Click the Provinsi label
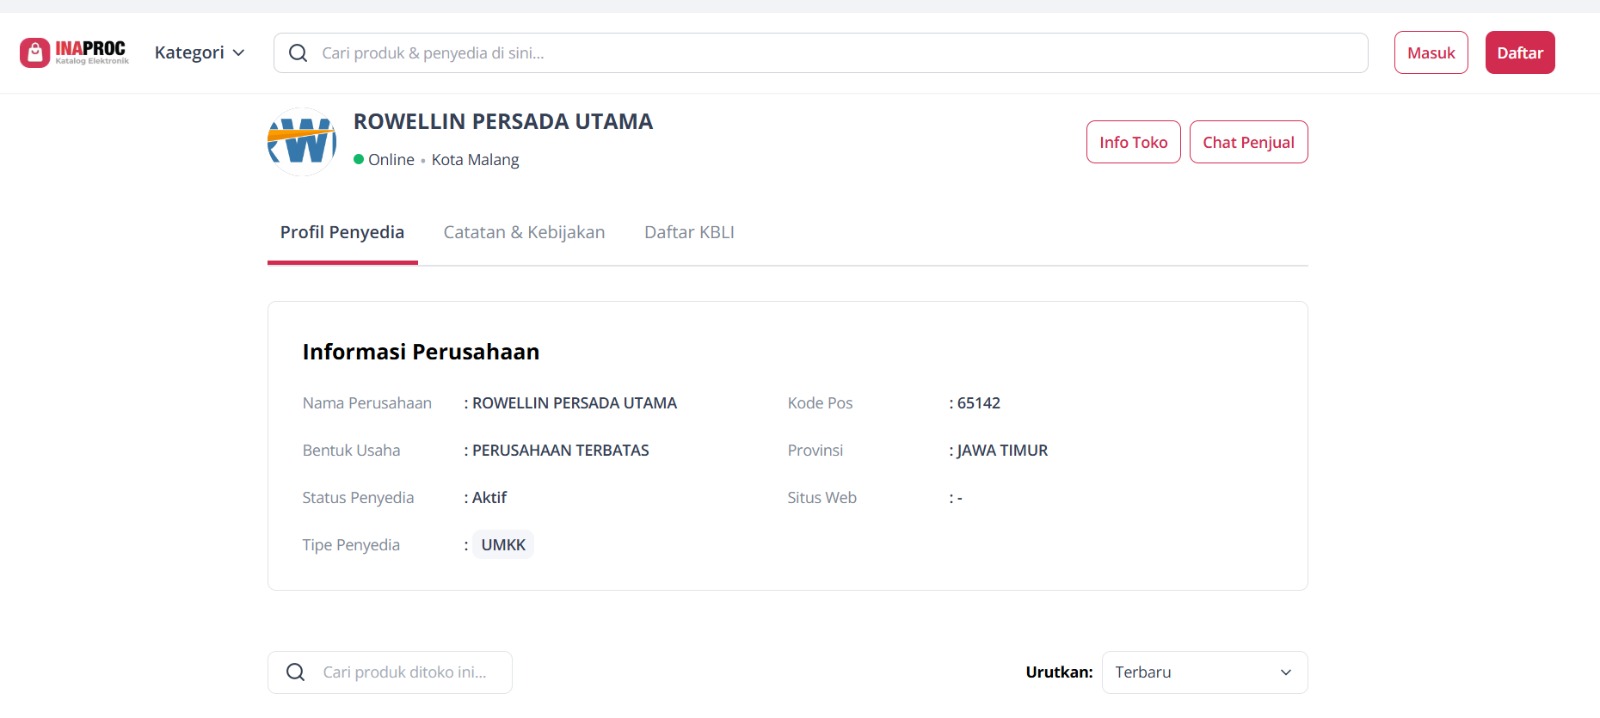The image size is (1600, 718). point(815,450)
